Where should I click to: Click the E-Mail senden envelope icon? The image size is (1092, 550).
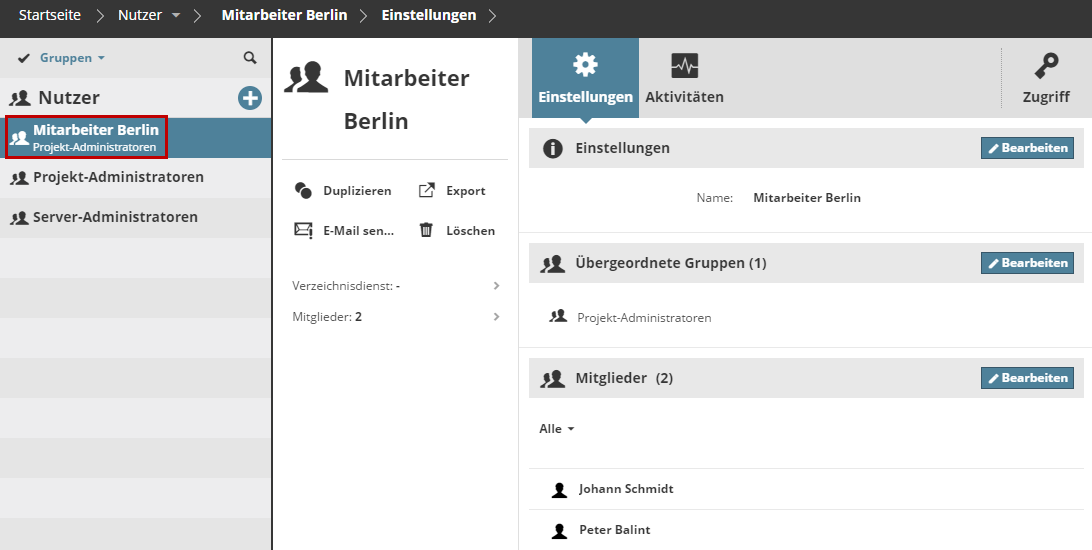point(303,230)
